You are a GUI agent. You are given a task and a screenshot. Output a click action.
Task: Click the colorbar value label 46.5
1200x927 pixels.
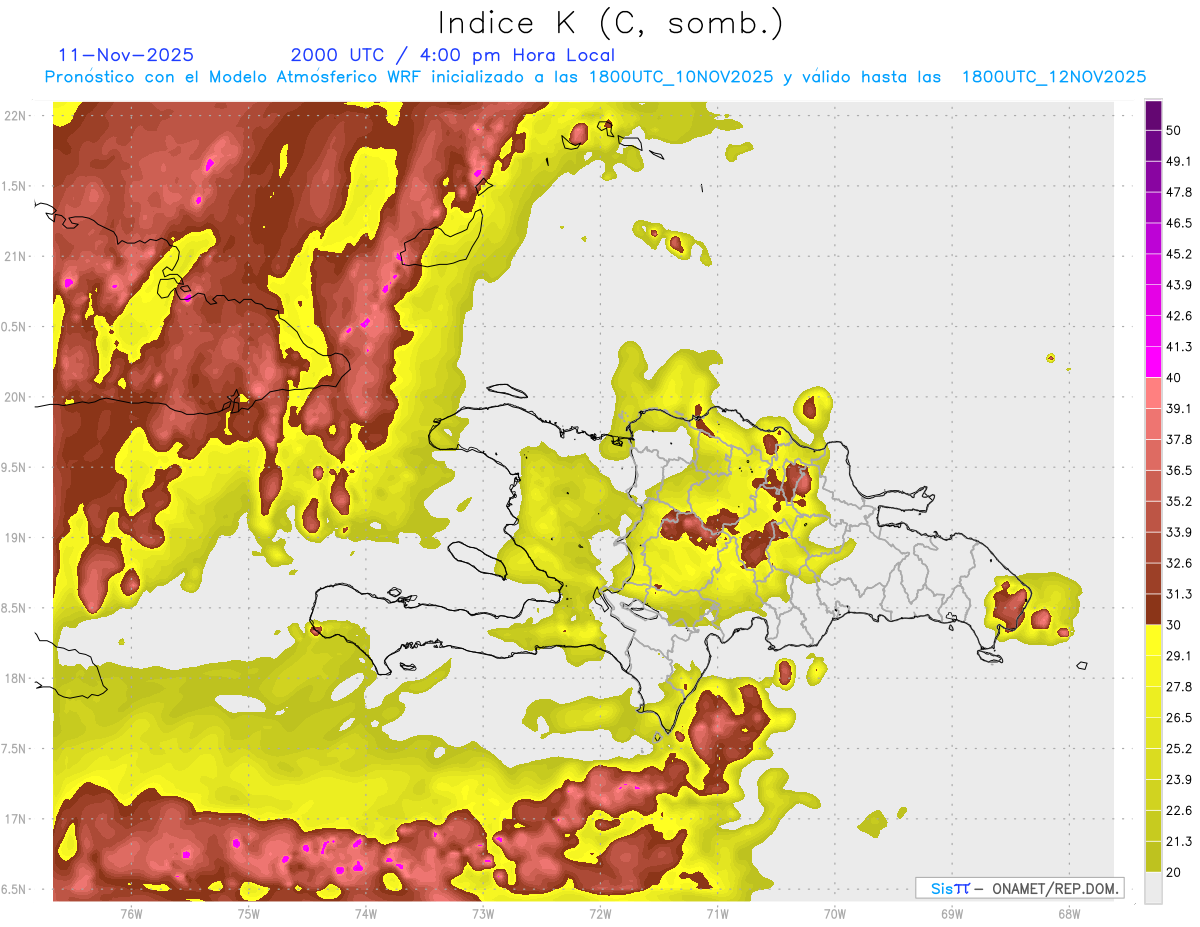click(1178, 223)
